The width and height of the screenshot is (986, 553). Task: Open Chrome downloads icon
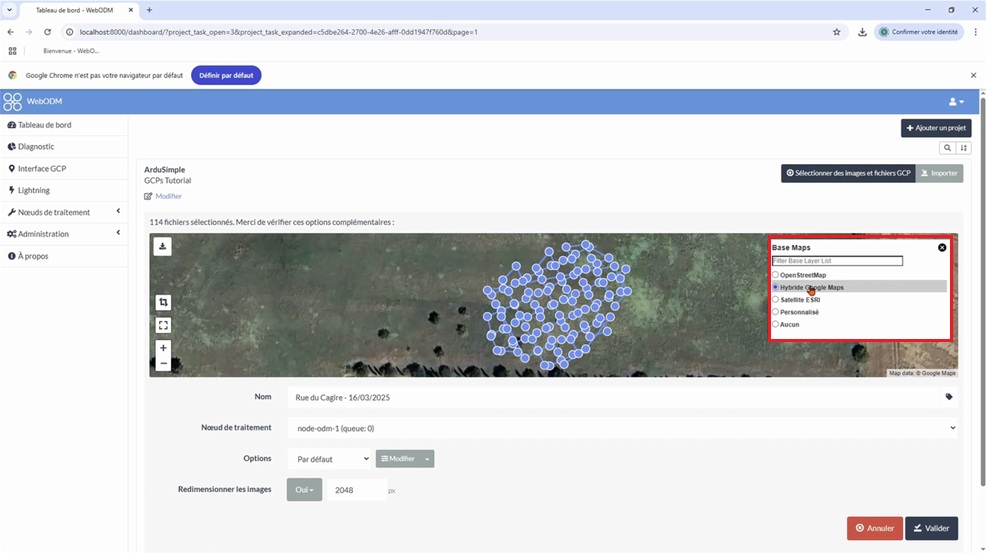click(x=862, y=32)
